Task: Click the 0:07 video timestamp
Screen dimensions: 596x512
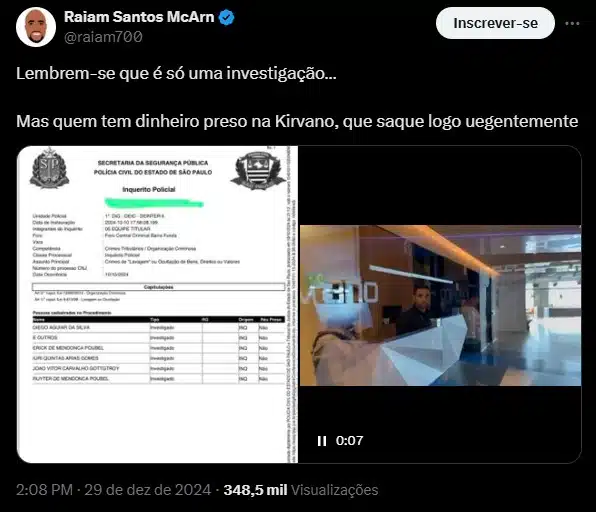Action: click(349, 441)
